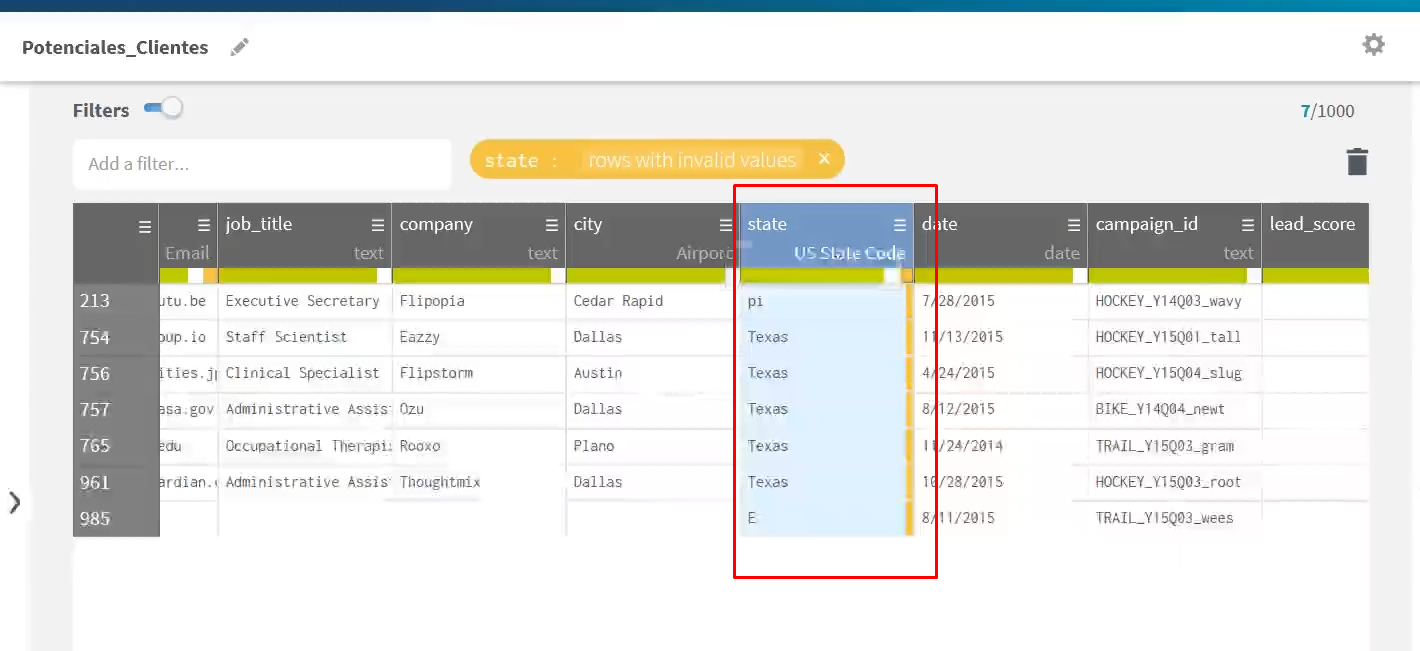This screenshot has width=1420, height=651.
Task: Remove the state filter with its X
Action: coord(824,159)
